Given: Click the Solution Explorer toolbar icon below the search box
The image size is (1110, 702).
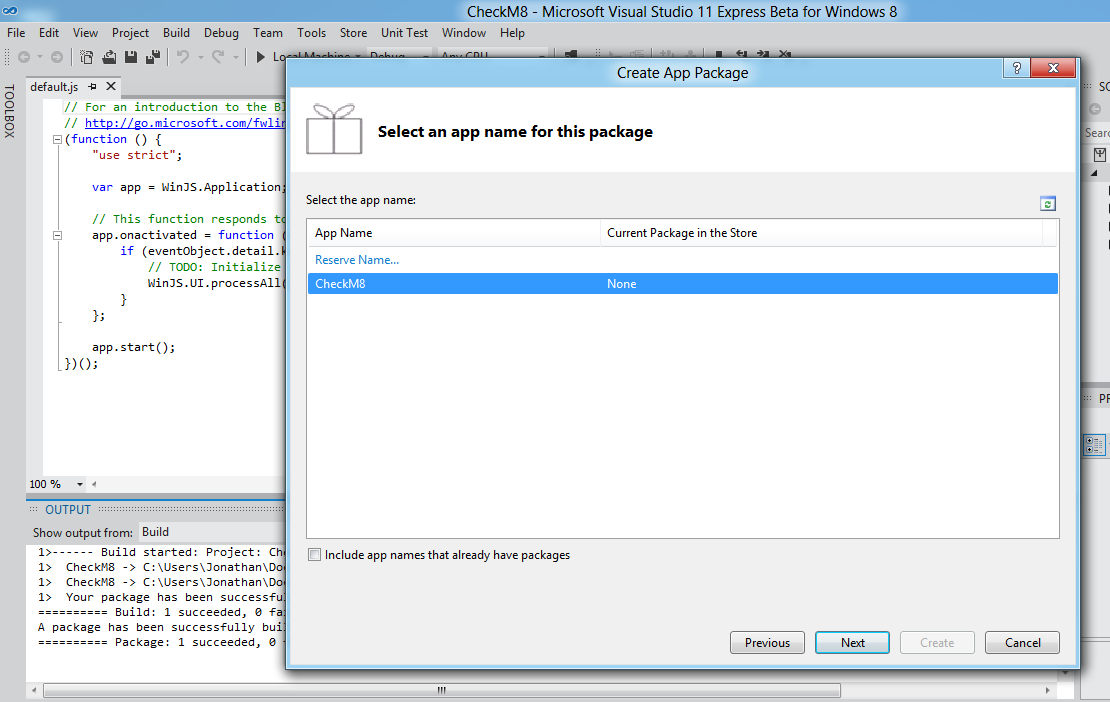Looking at the screenshot, I should click(x=1099, y=155).
